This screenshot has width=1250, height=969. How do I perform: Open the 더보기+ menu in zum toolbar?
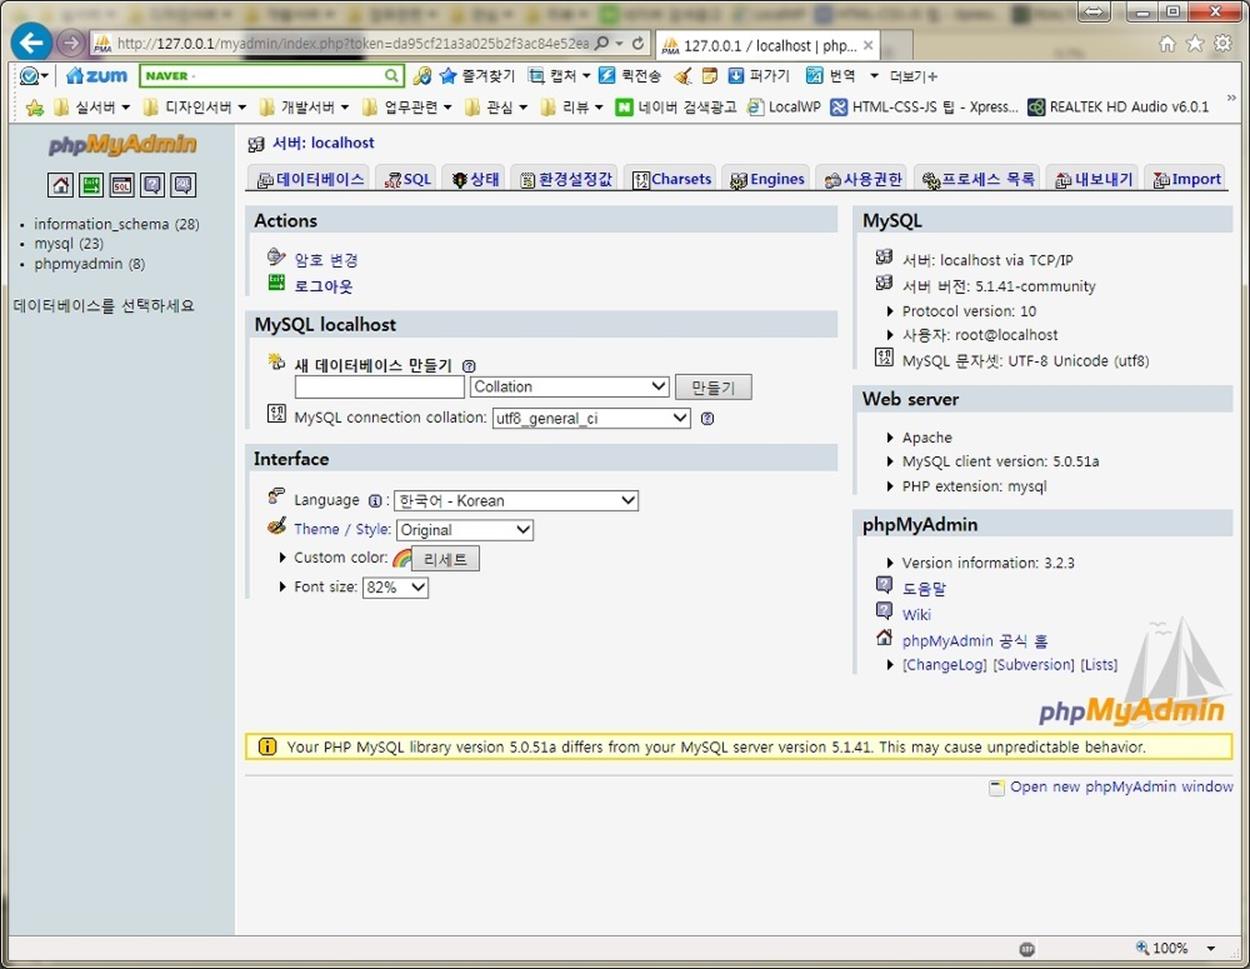pyautogui.click(x=912, y=76)
